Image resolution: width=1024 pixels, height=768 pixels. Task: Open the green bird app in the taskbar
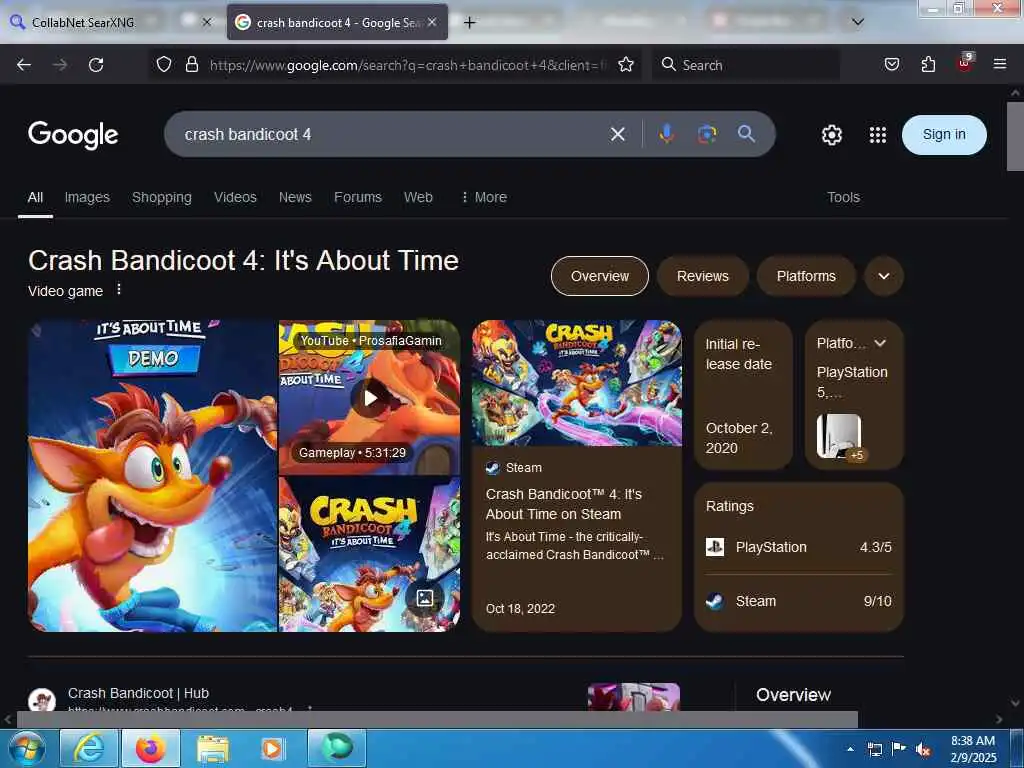pyautogui.click(x=337, y=748)
